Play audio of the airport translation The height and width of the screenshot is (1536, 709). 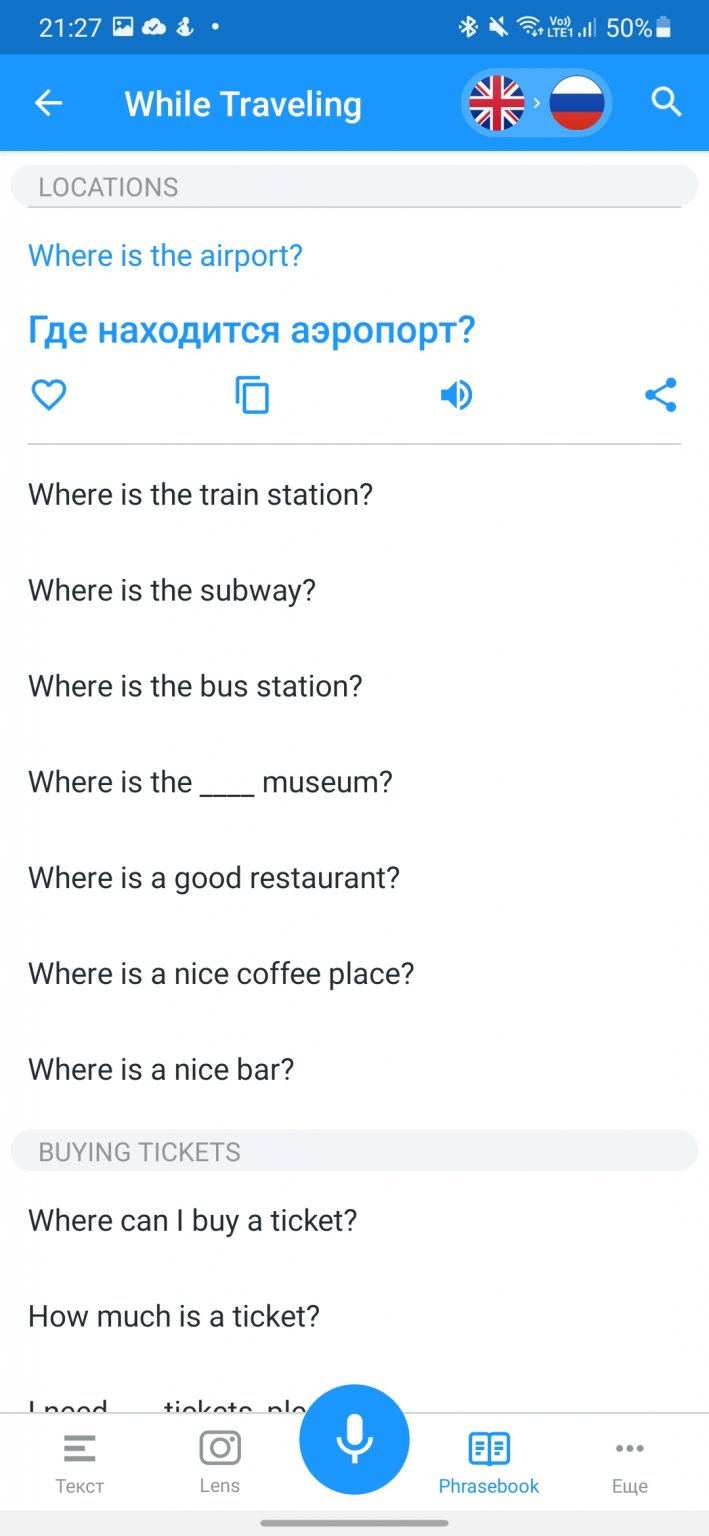[x=456, y=396]
